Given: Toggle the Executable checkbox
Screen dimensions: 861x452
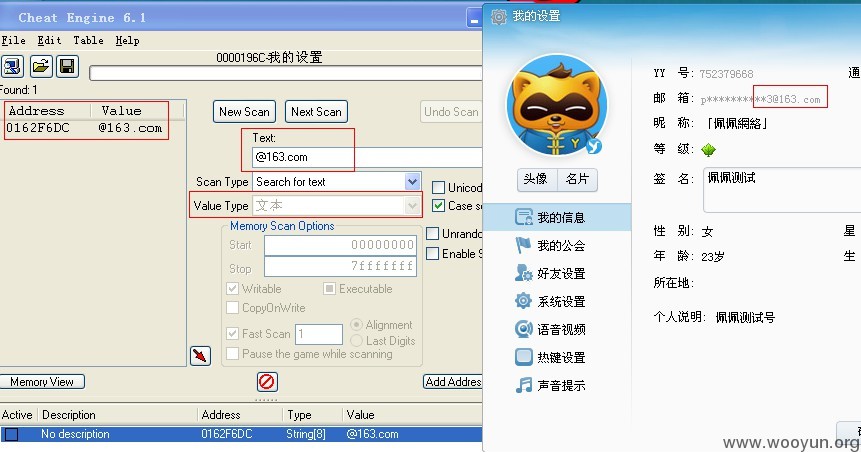Looking at the screenshot, I should coord(329,288).
